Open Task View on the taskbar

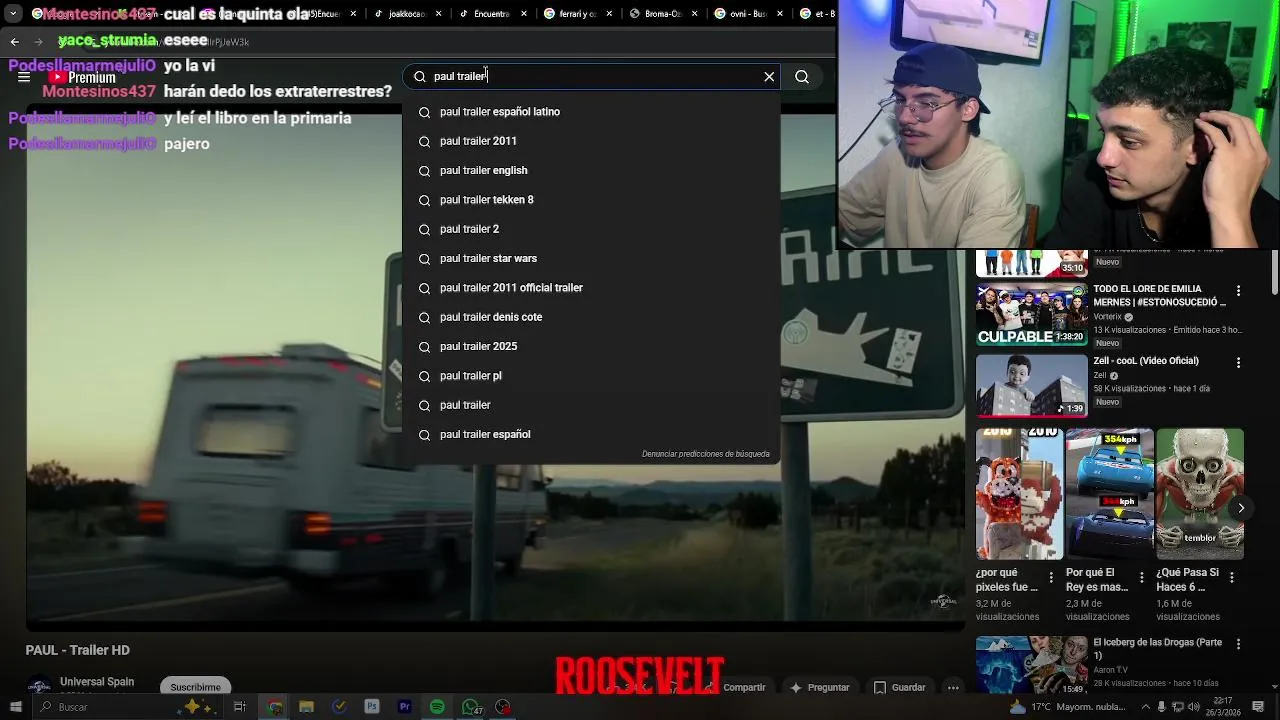click(240, 707)
